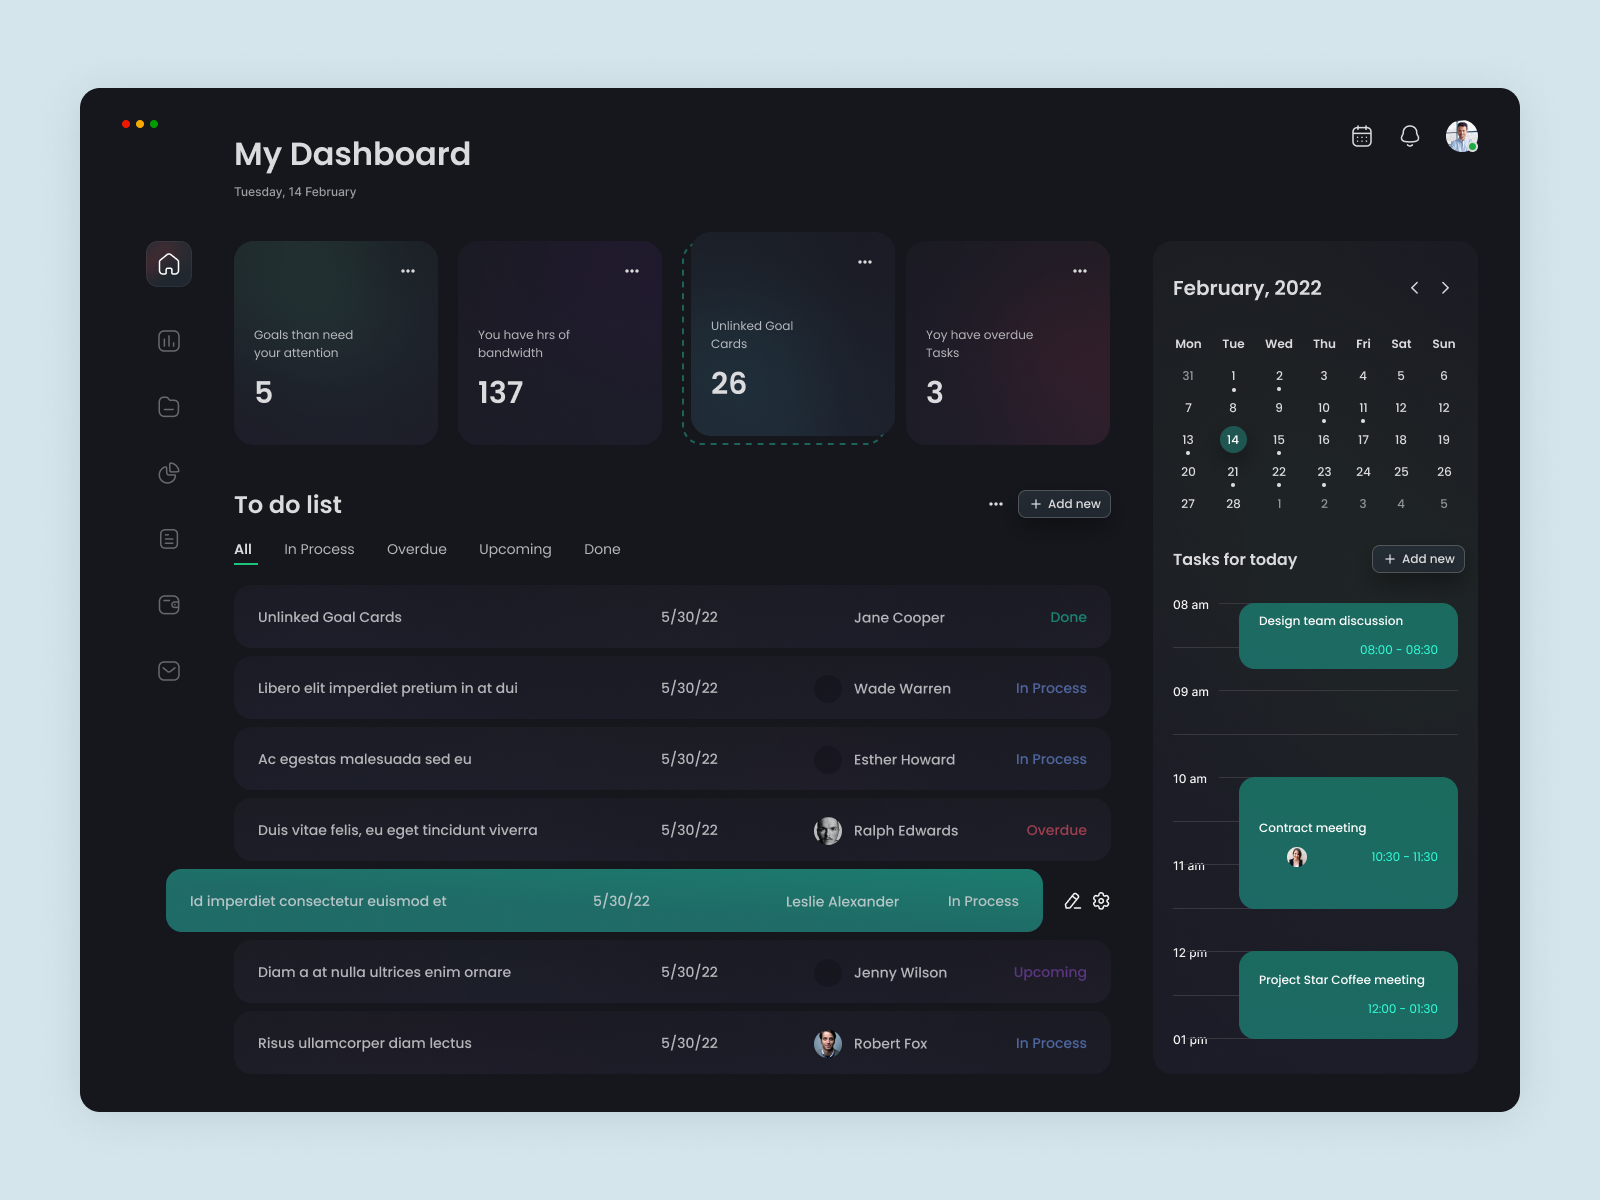The height and width of the screenshot is (1200, 1600).
Task: Select the Home icon in the sidebar
Action: pos(168,264)
